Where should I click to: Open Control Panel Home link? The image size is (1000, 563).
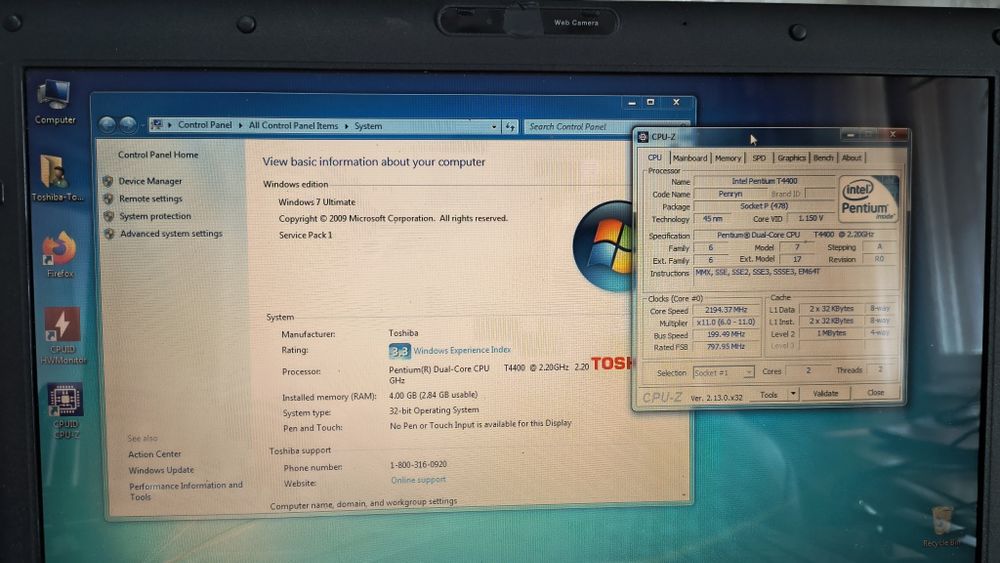[x=158, y=155]
